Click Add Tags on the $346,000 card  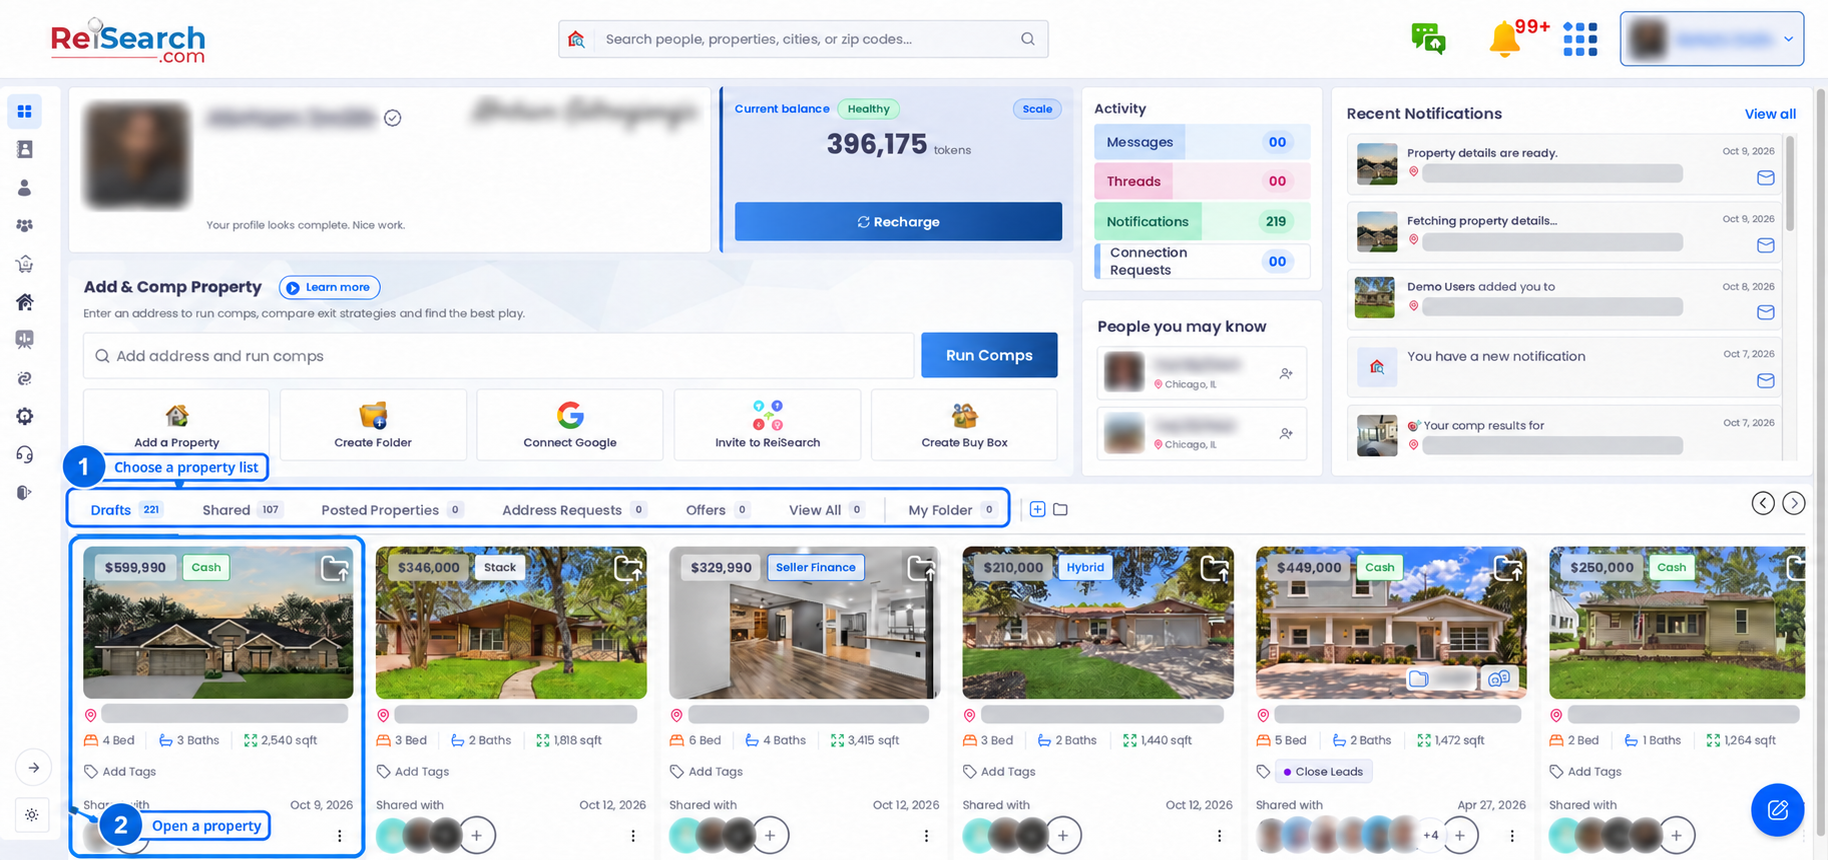[412, 771]
